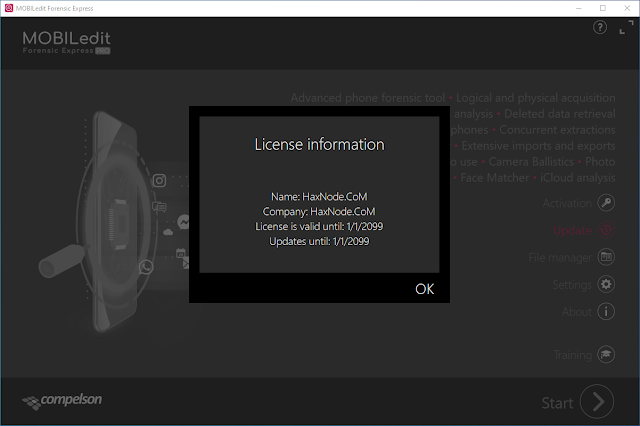Click 'Camera Ballistics' feature text

click(x=531, y=162)
